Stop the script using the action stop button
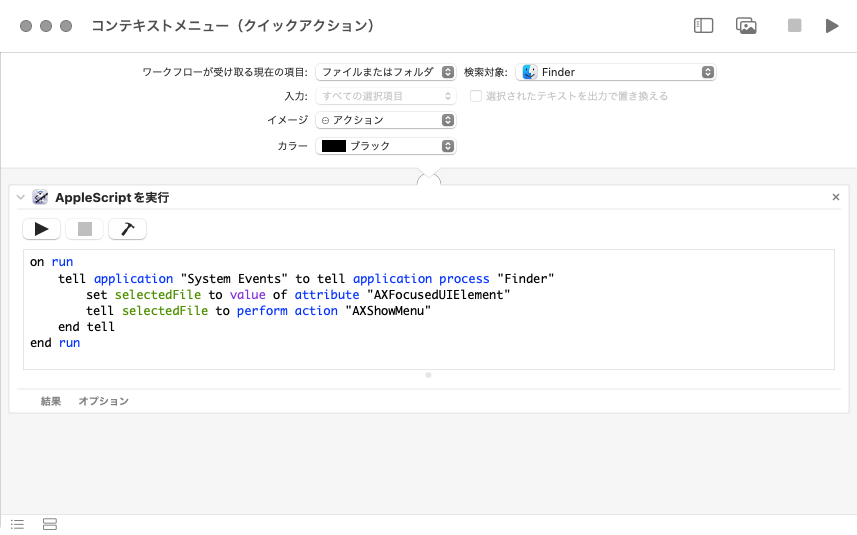The width and height of the screenshot is (857, 535). [84, 229]
